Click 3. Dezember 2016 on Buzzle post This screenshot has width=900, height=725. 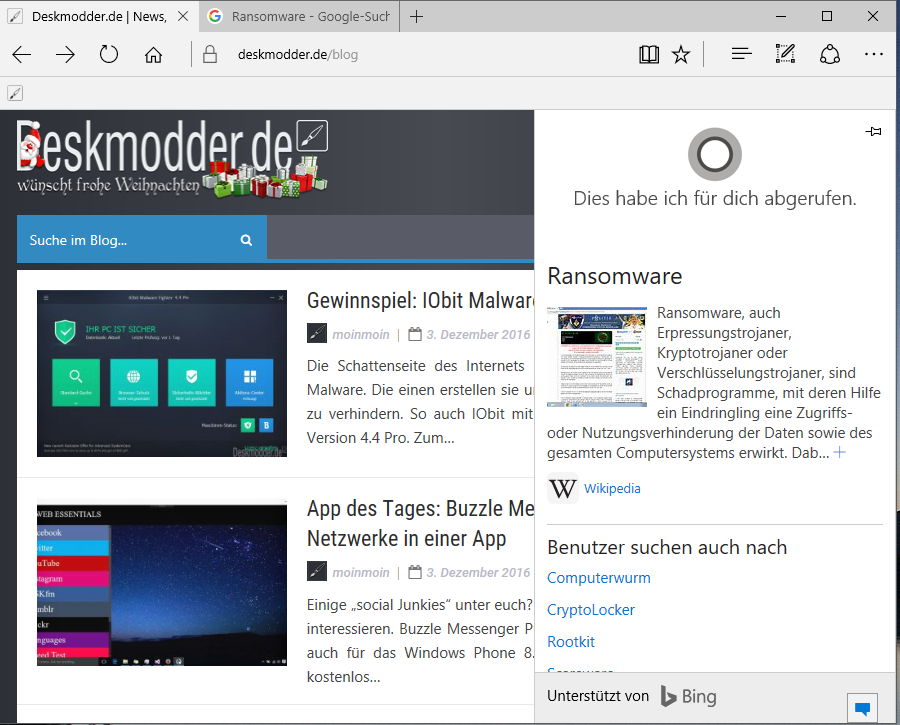click(478, 572)
